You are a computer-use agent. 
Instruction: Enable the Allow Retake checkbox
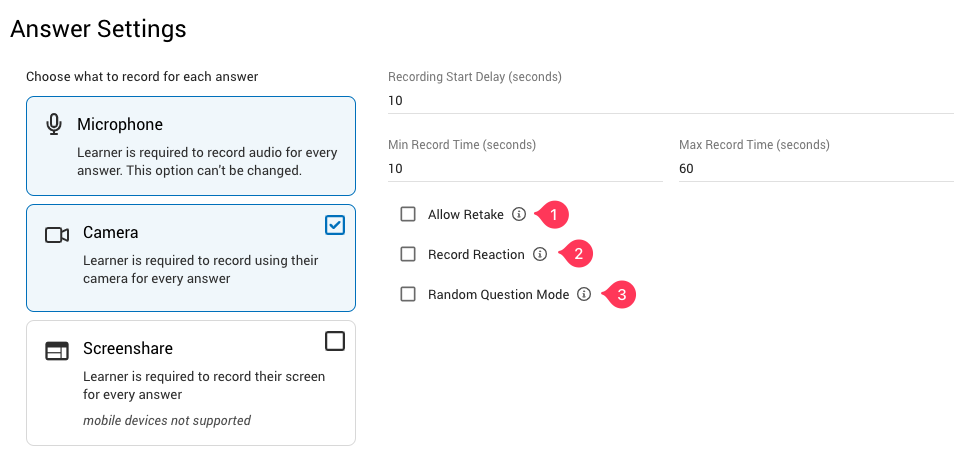point(408,214)
